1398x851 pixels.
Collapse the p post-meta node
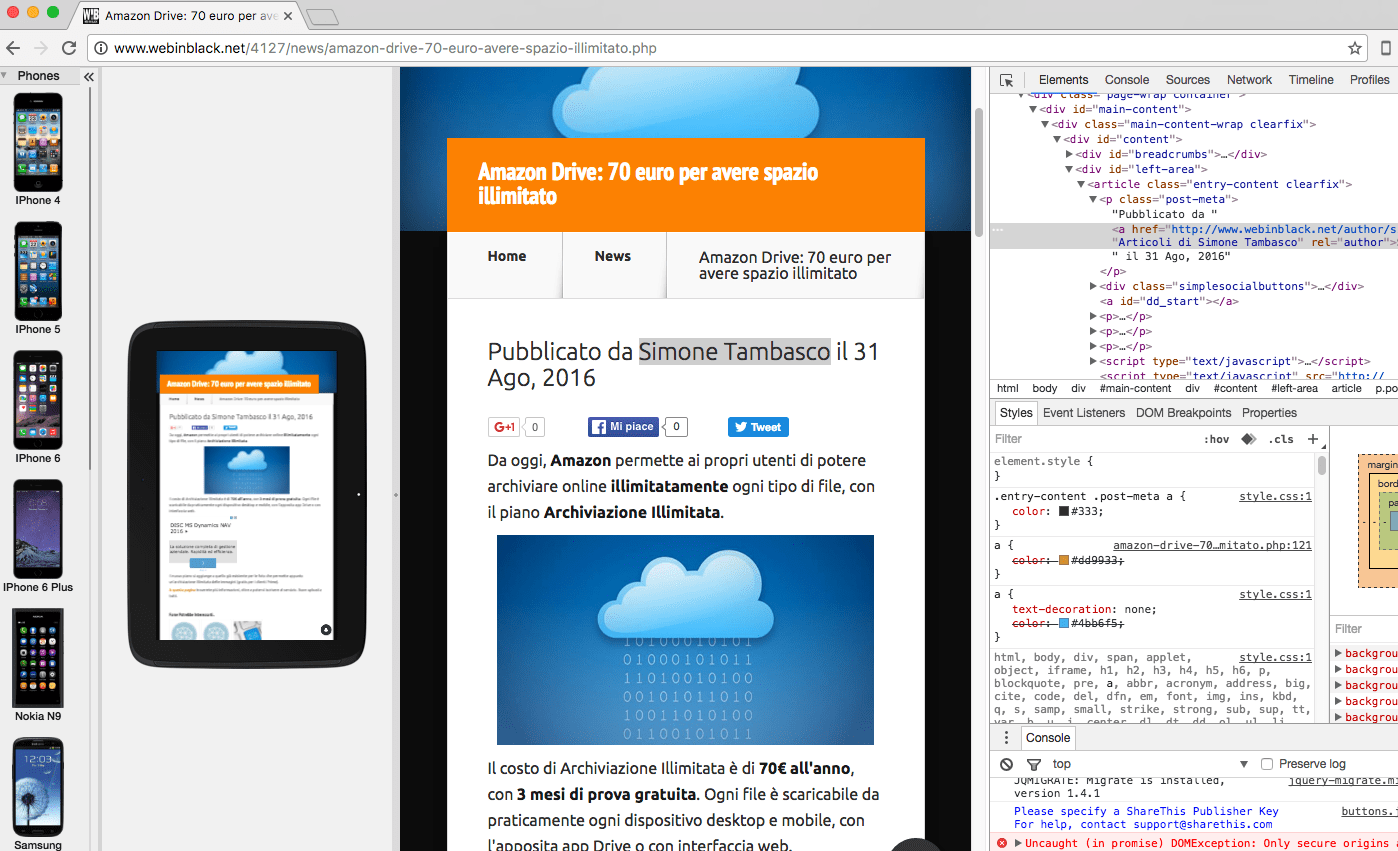point(1093,199)
